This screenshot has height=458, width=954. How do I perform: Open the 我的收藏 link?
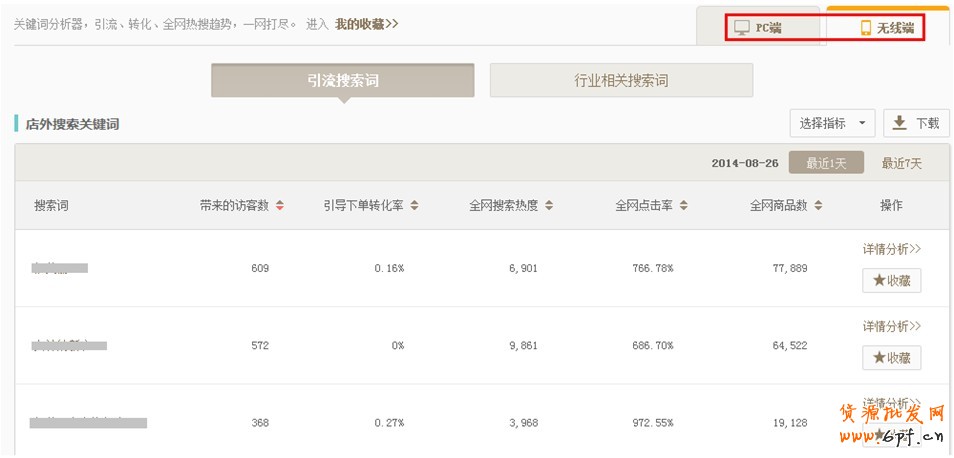pos(366,24)
